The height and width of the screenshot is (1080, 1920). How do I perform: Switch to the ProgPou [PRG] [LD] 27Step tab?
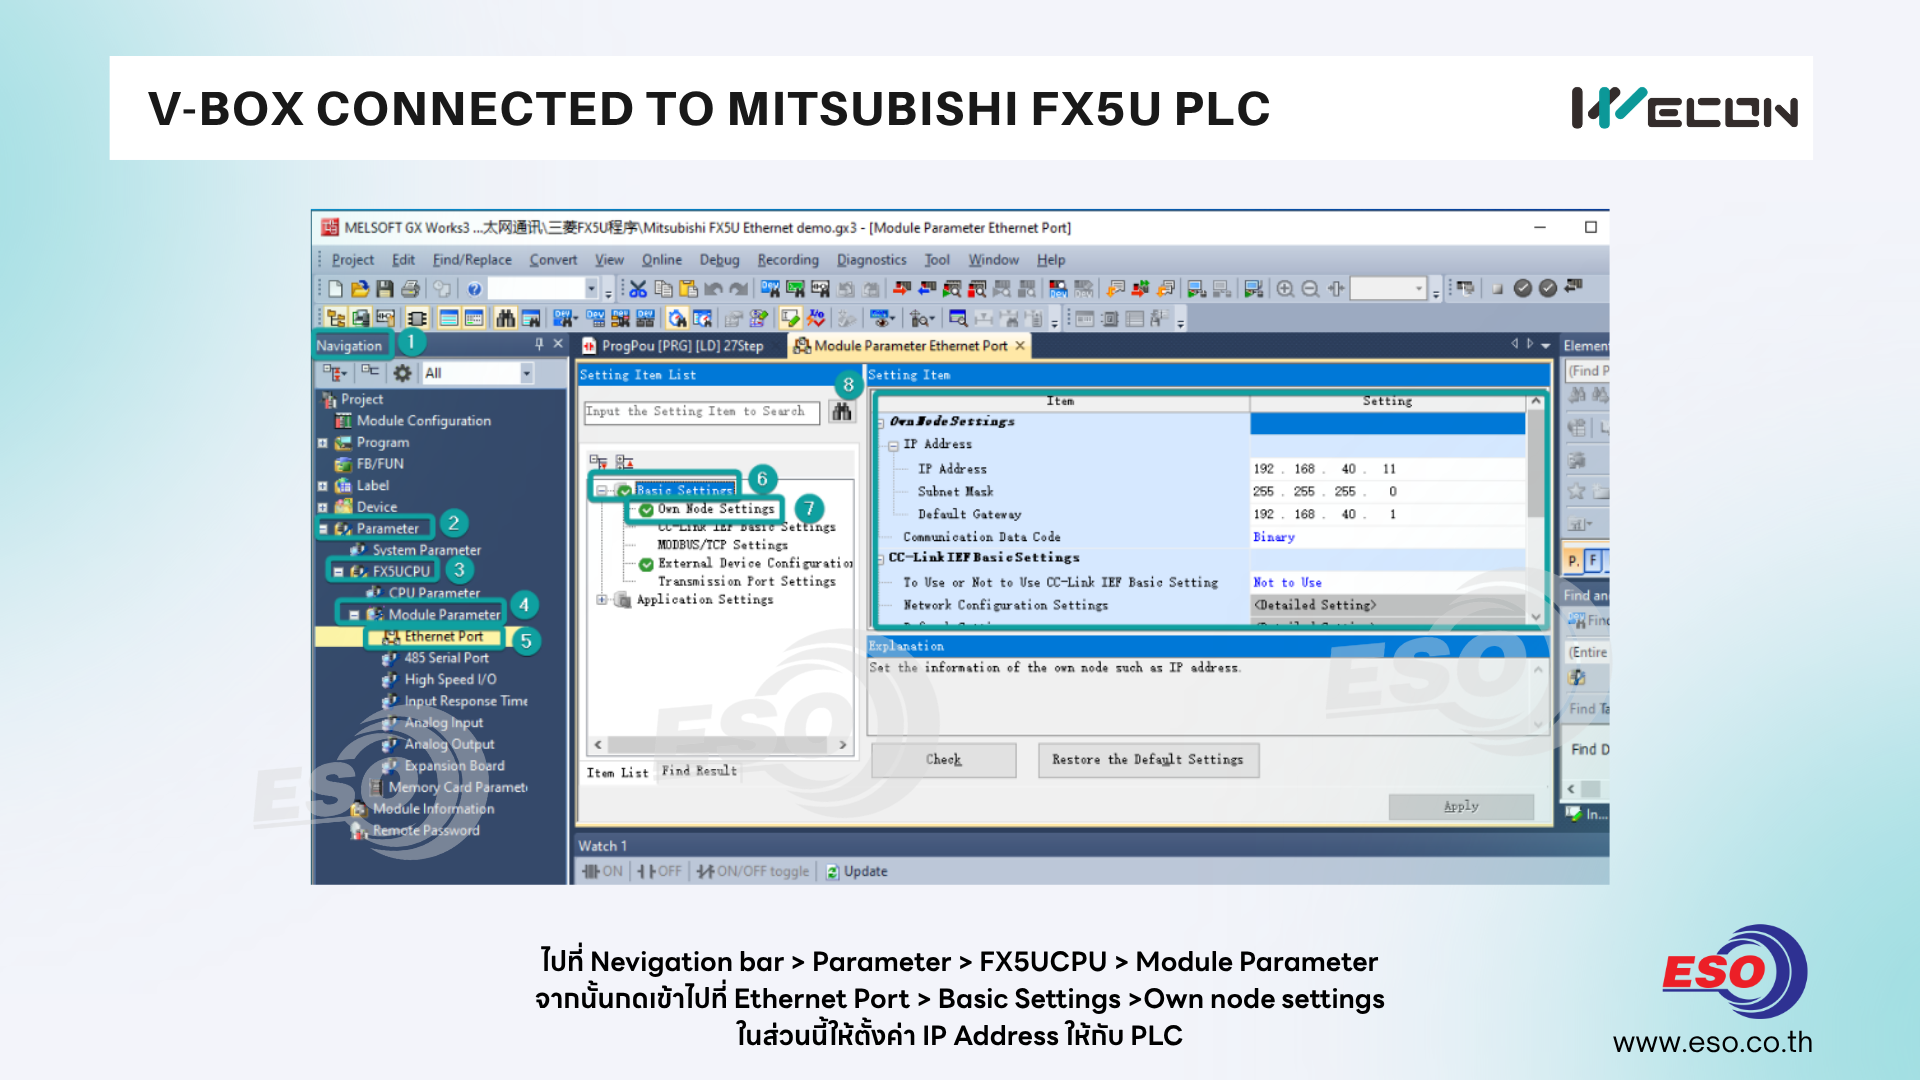[674, 346]
